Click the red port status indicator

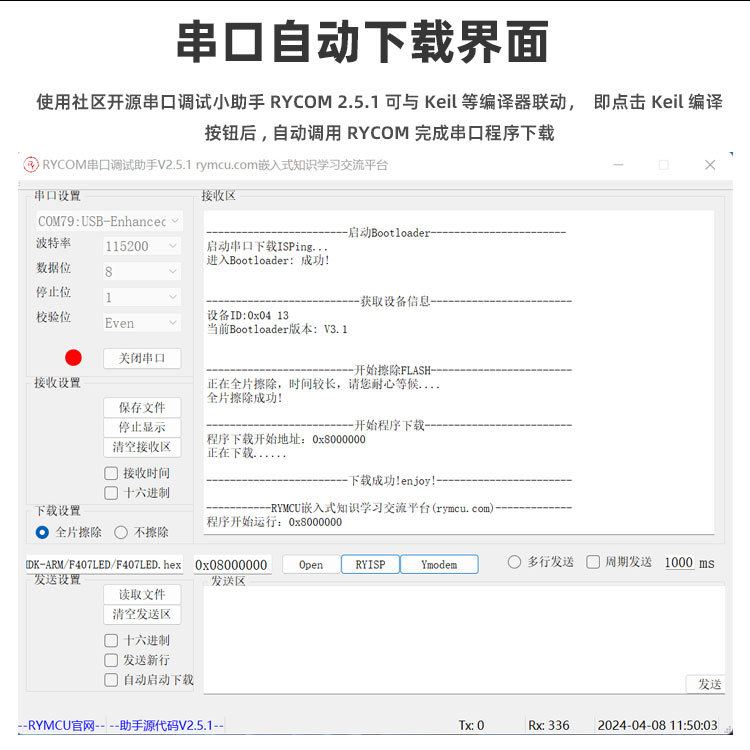click(73, 357)
